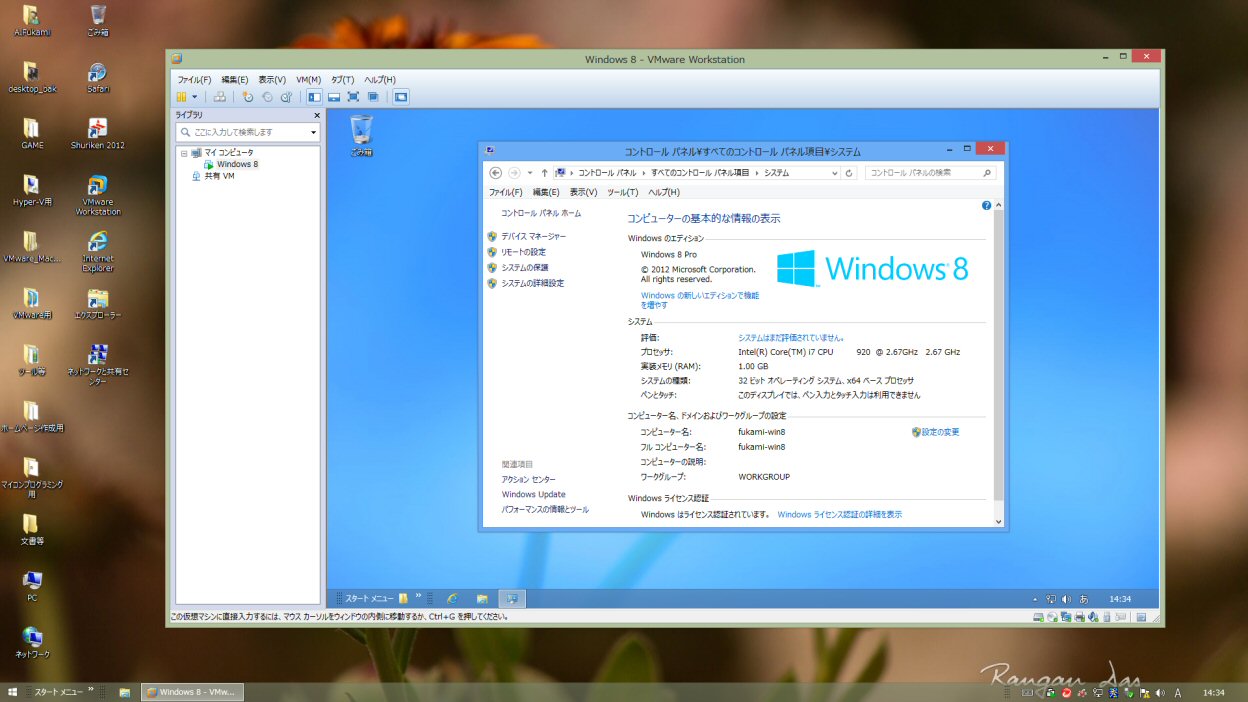Click the up-level arrow in address bar
Viewport: 1248px width, 702px height.
pyautogui.click(x=544, y=173)
